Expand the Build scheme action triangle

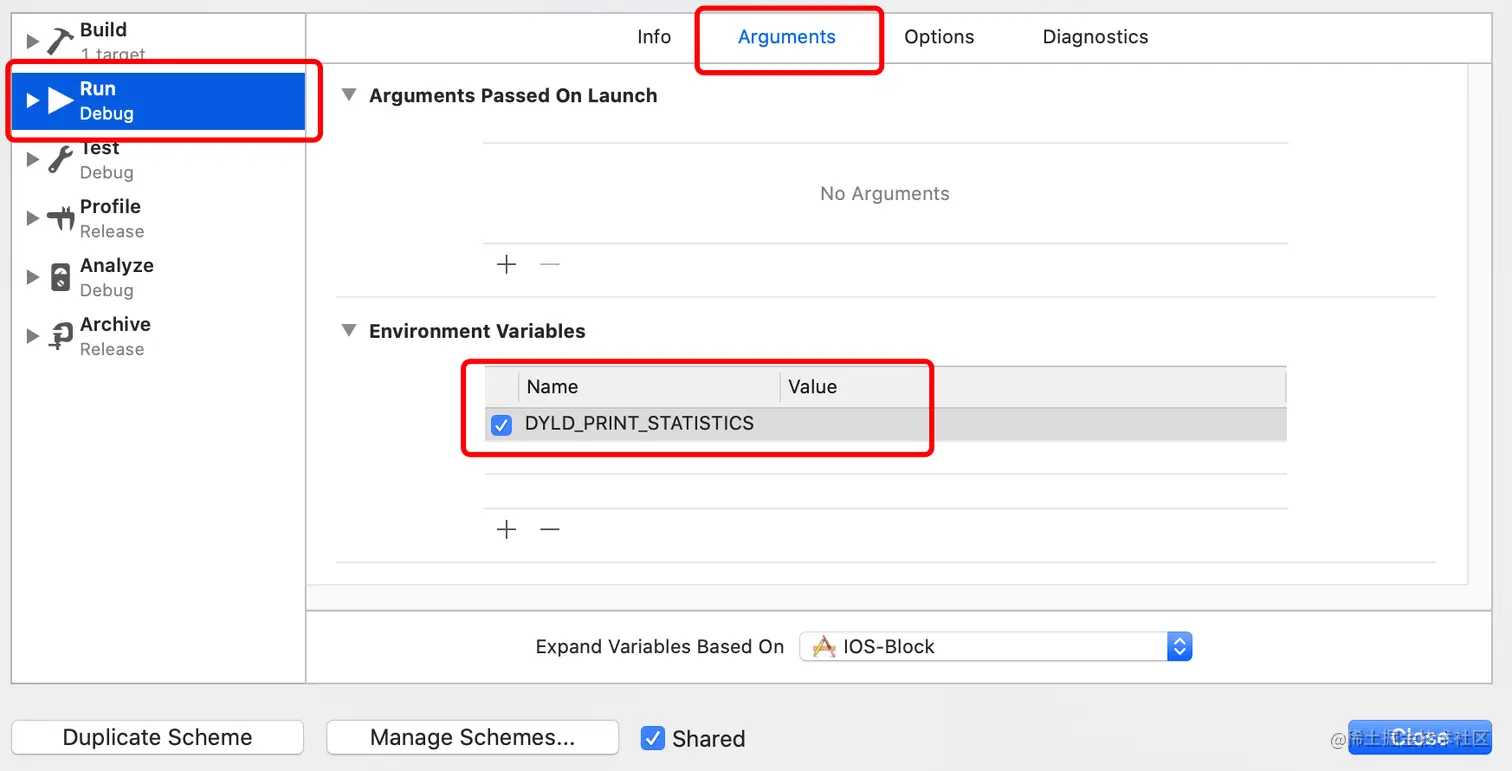click(x=33, y=42)
